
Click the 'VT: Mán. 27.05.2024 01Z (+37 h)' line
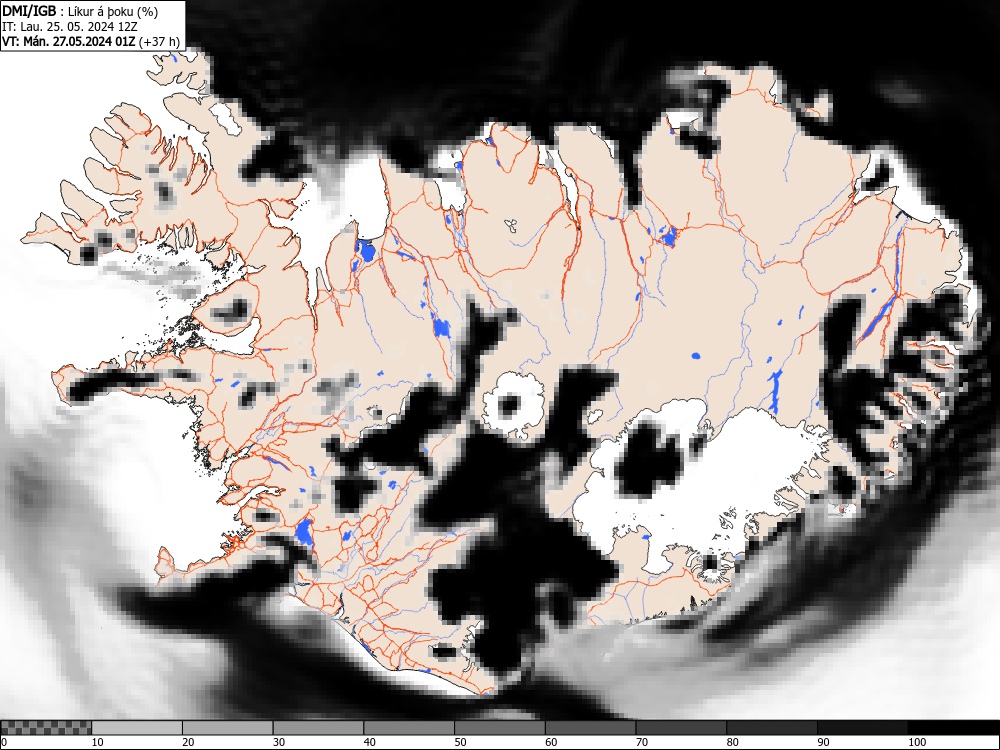(x=91, y=42)
